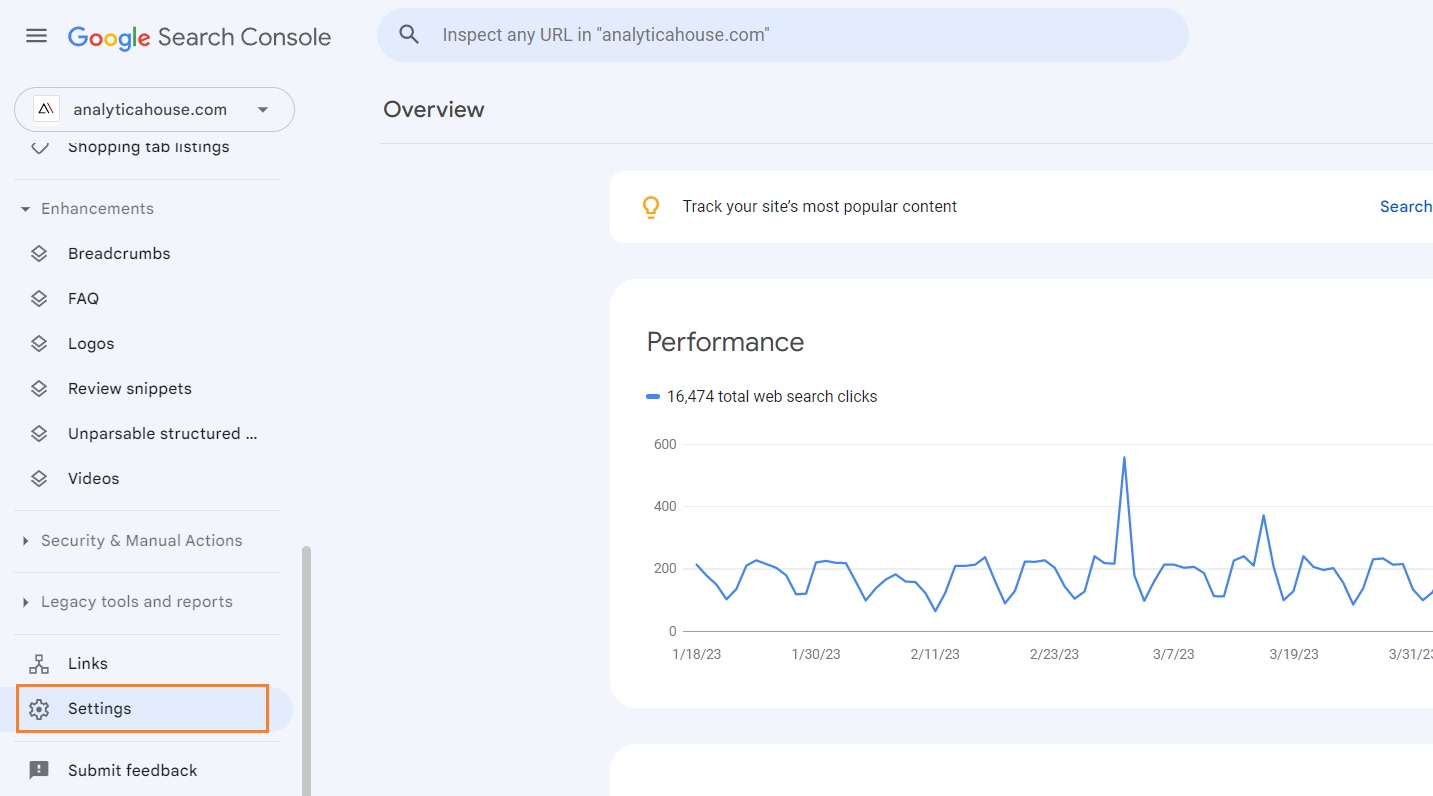1433x796 pixels.
Task: Click the Unparsable structured data icon
Action: pyautogui.click(x=39, y=434)
